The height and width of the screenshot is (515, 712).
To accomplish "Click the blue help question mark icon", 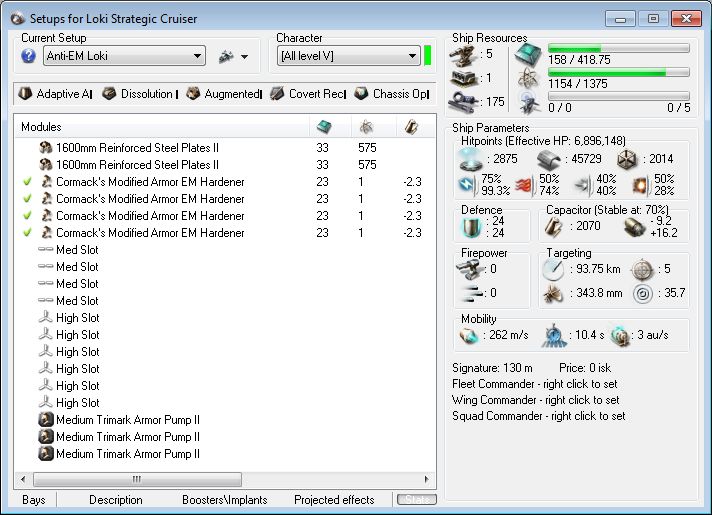I will click(28, 56).
